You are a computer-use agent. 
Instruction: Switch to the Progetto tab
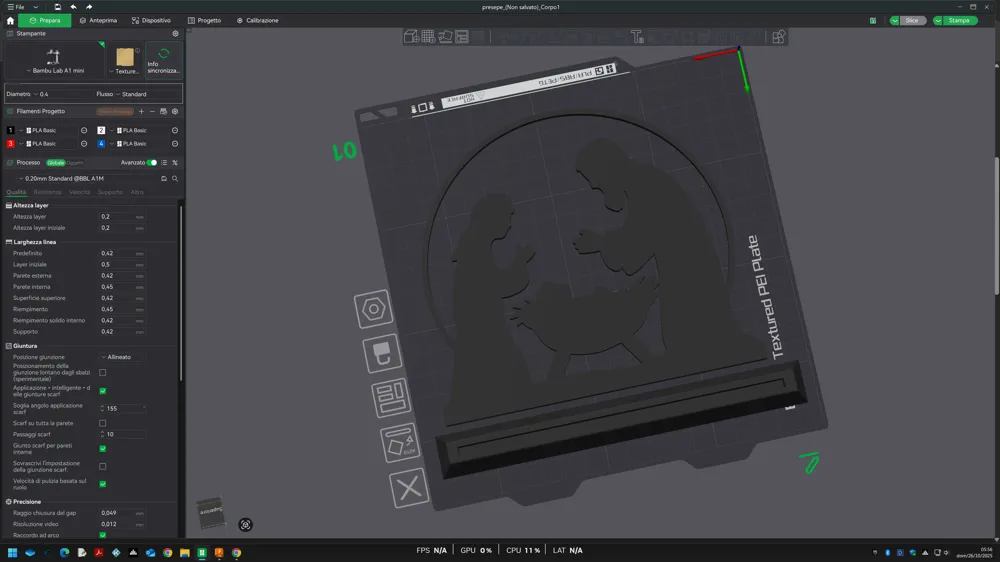point(204,20)
